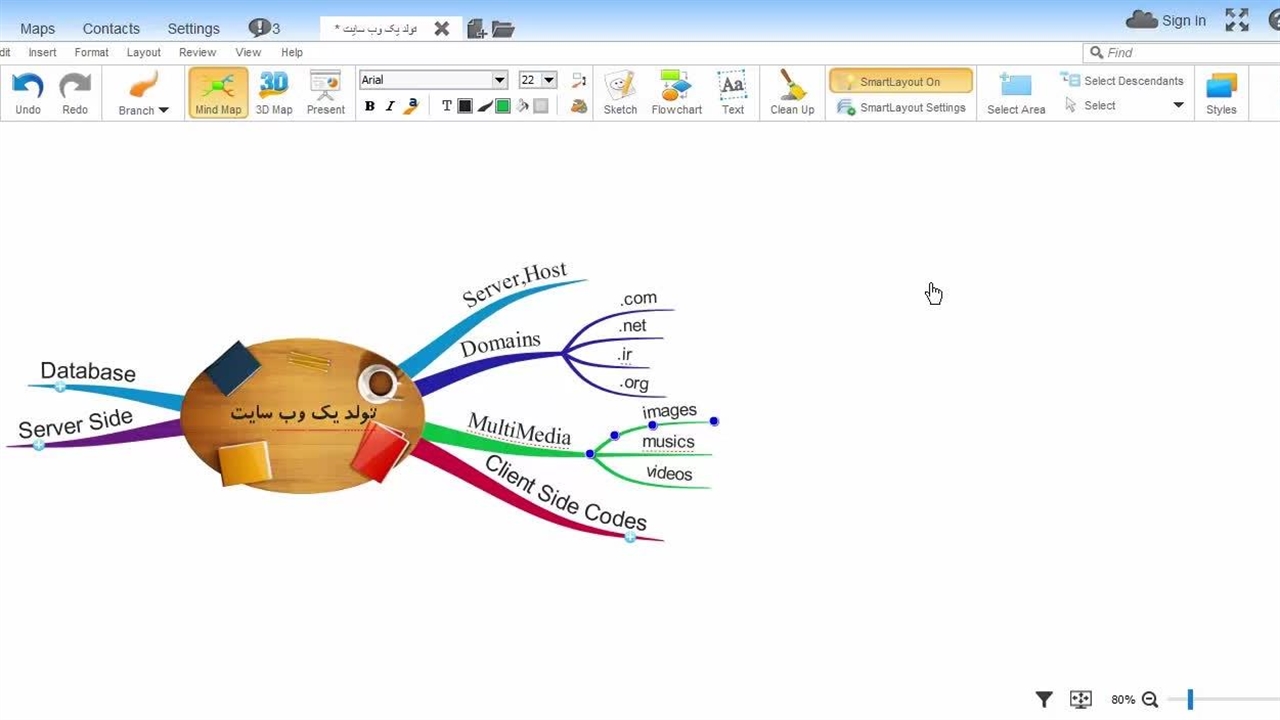Viewport: 1280px width, 720px height.
Task: Focus the Find search field
Action: point(1183,52)
